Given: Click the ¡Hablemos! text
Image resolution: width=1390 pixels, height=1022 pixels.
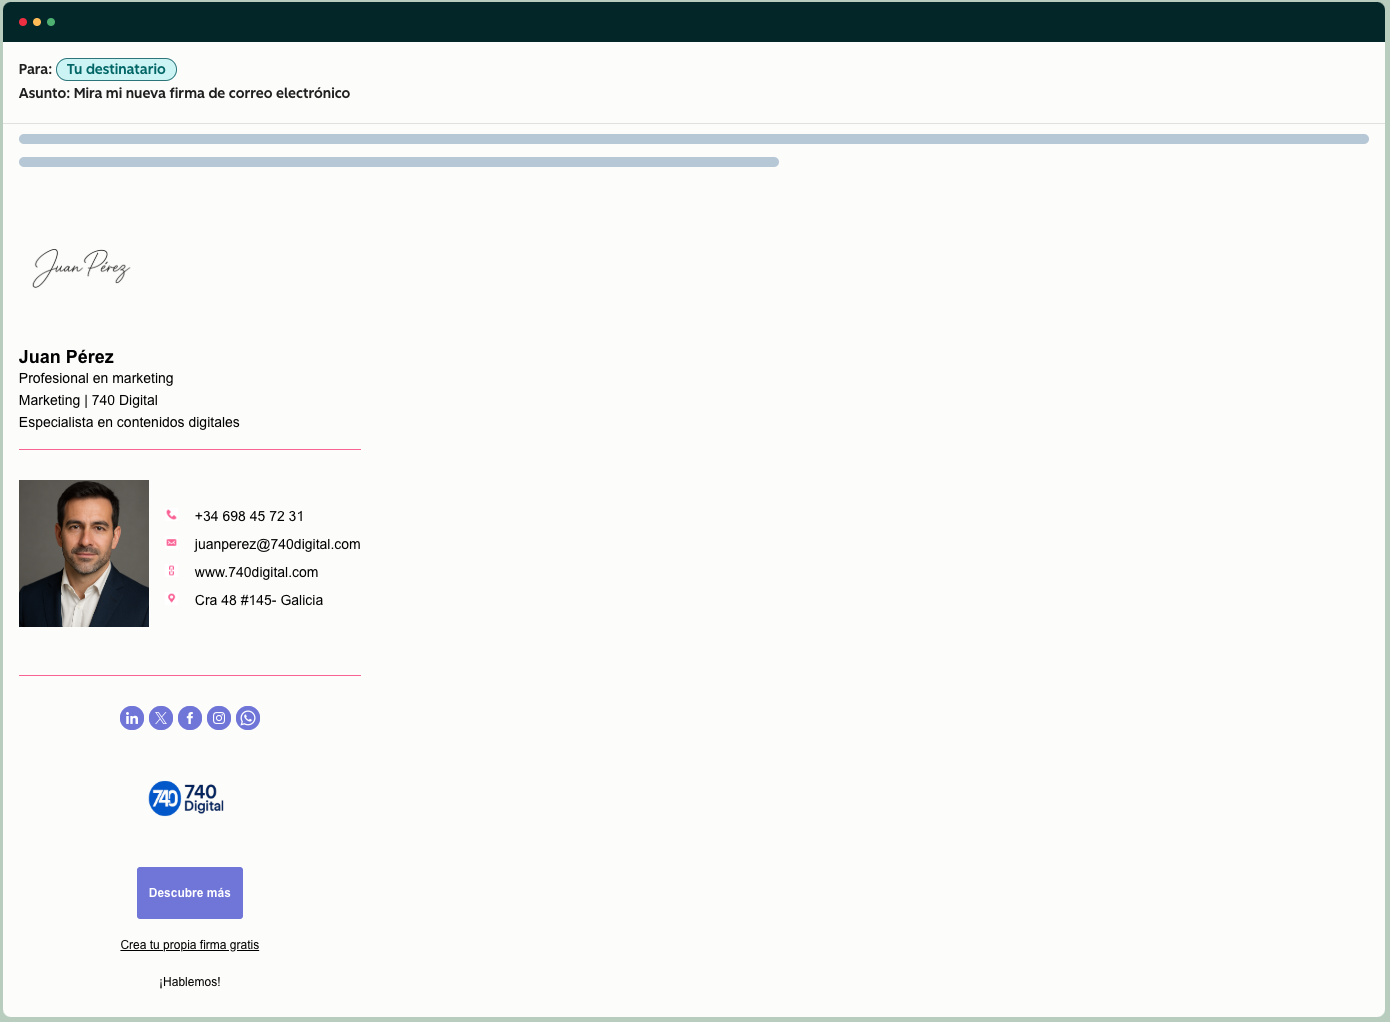Looking at the screenshot, I should (x=189, y=981).
